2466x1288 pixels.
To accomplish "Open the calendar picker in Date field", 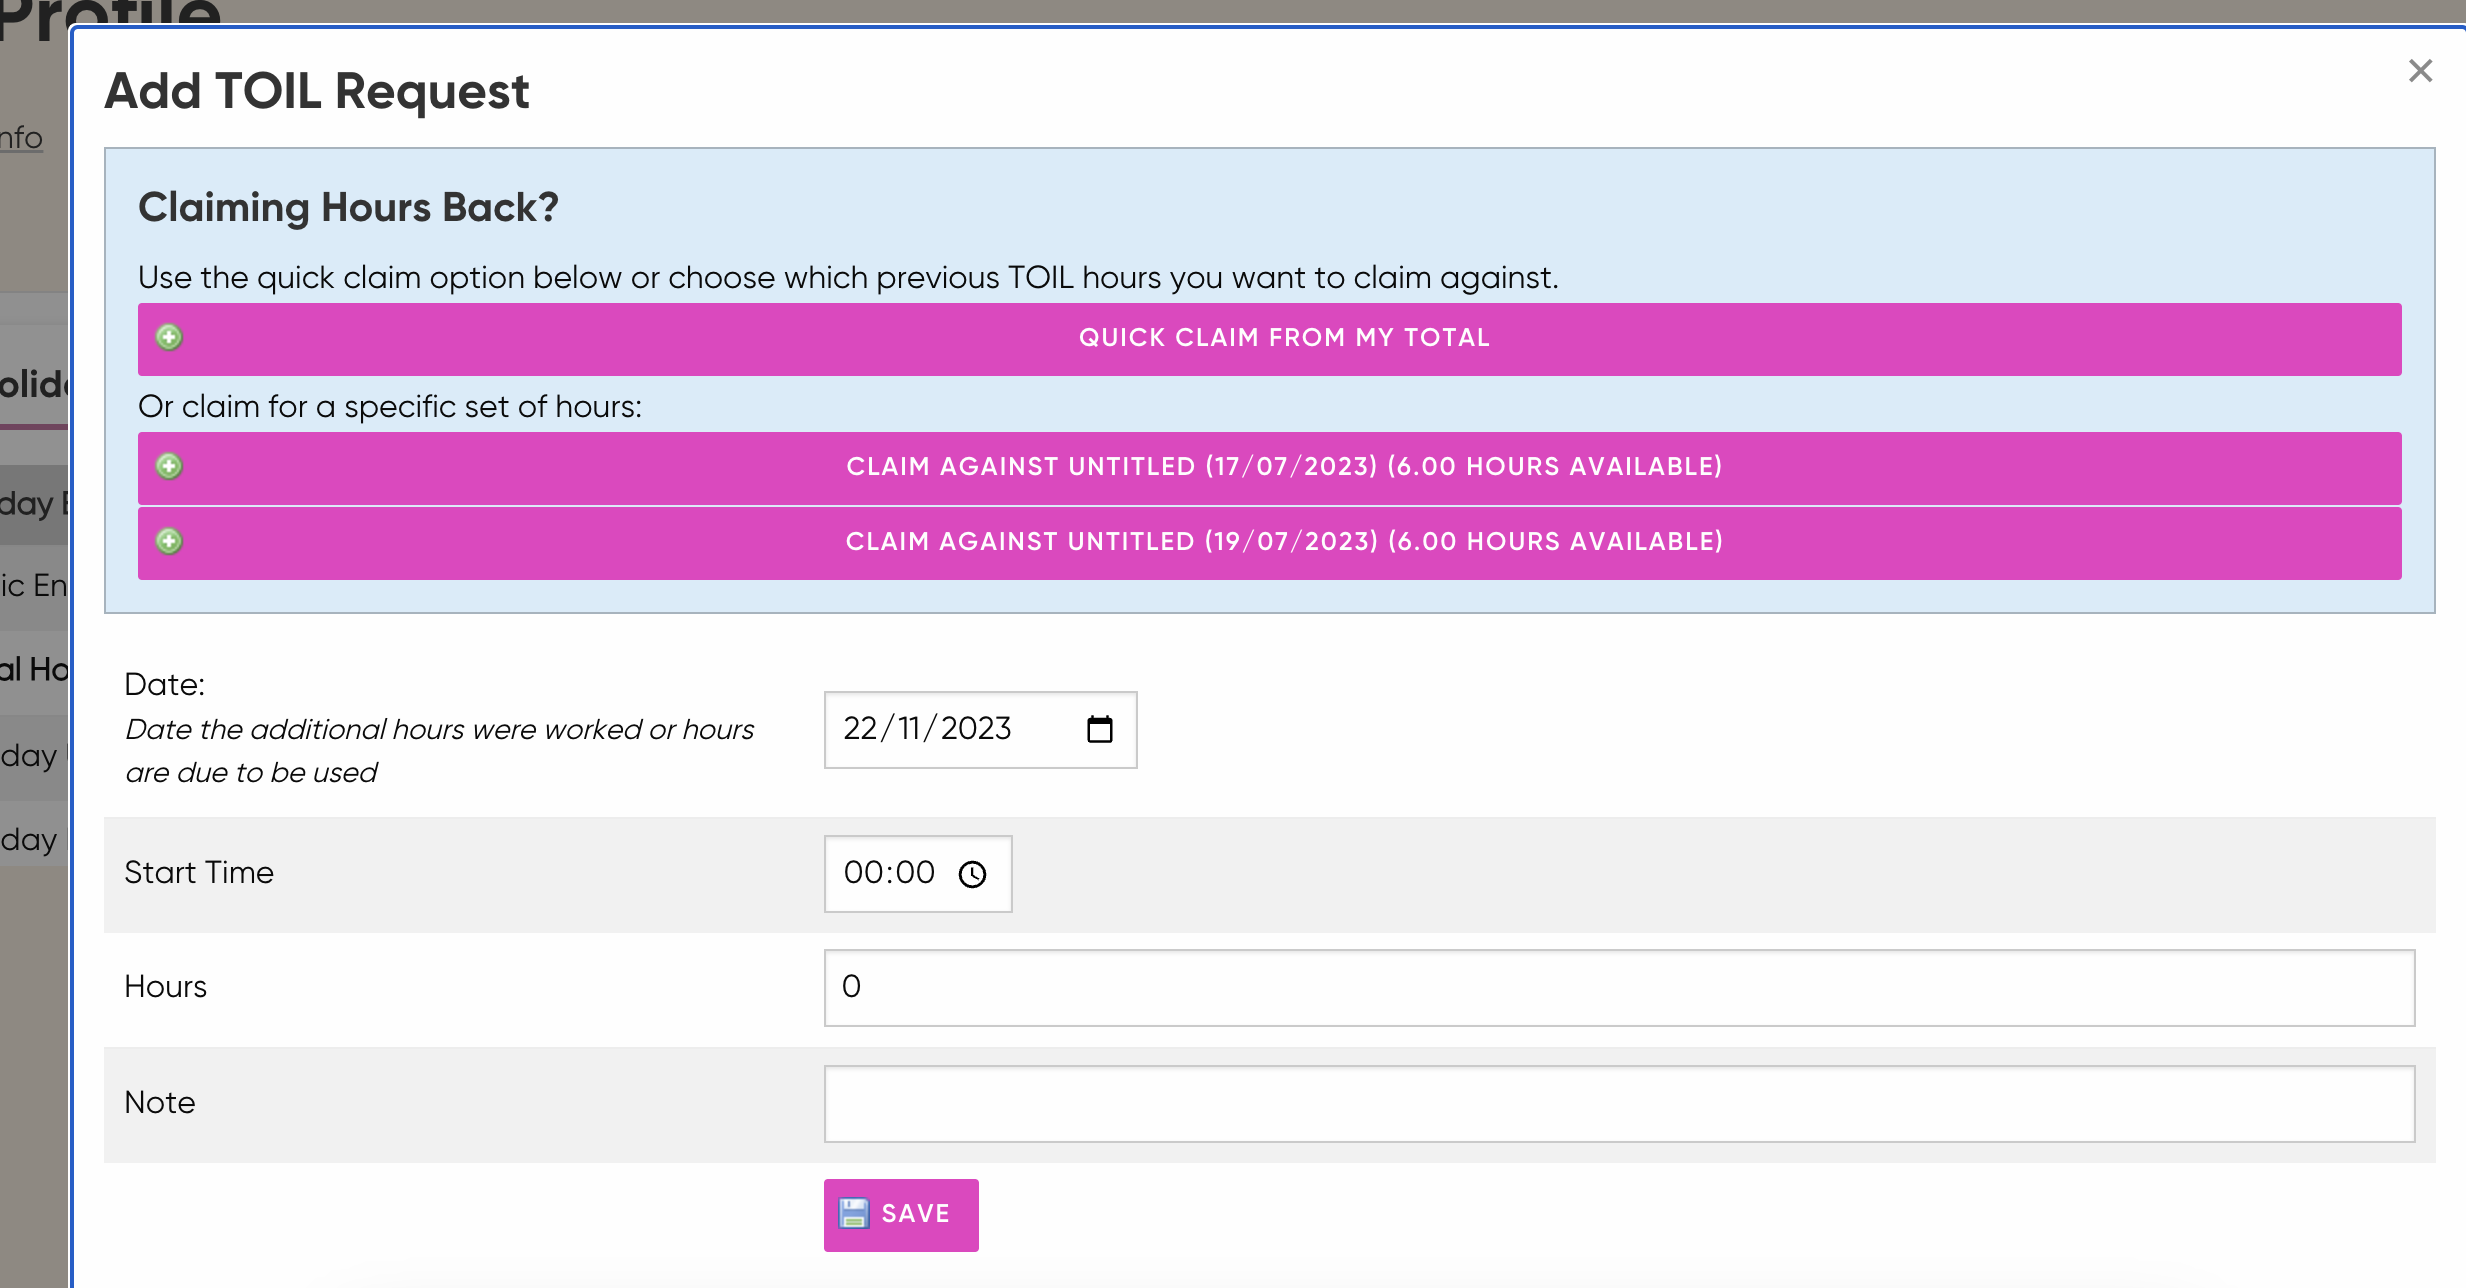I will click(x=1099, y=729).
